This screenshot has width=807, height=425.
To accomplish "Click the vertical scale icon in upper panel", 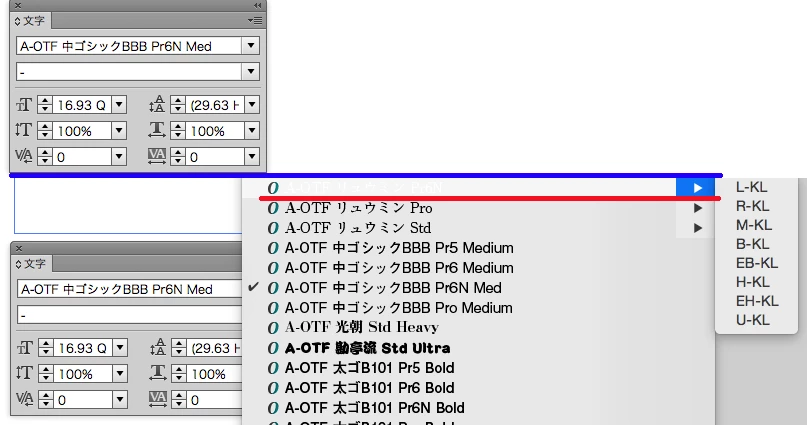I will point(24,130).
